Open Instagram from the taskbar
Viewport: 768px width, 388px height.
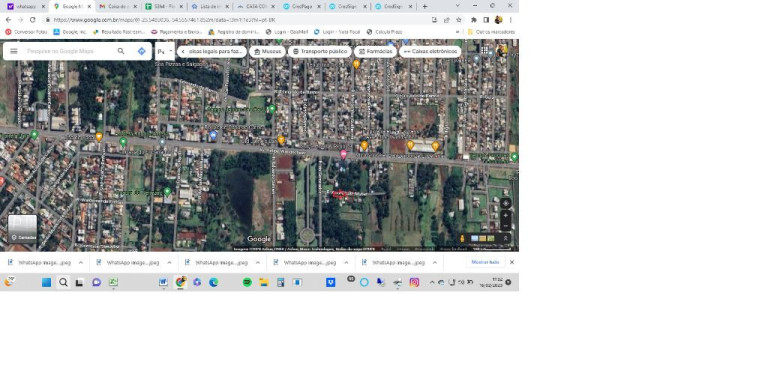(414, 282)
